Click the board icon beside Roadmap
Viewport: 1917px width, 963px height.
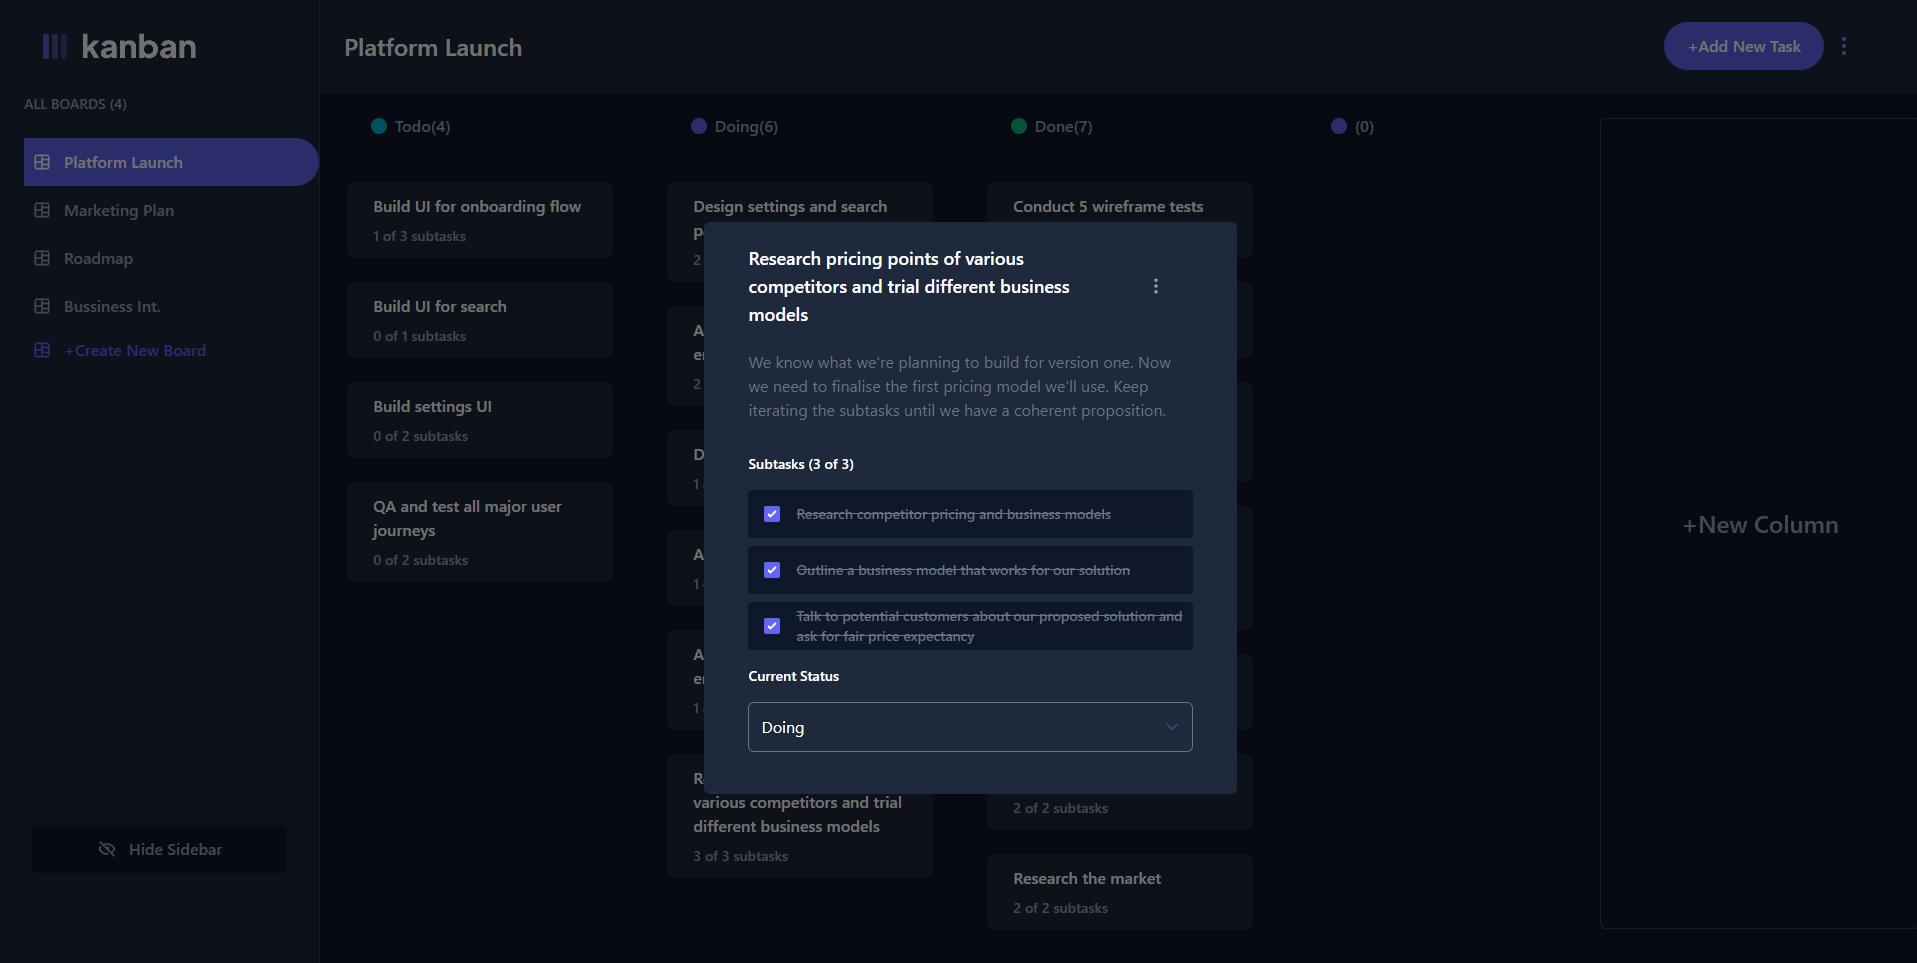[x=41, y=258]
